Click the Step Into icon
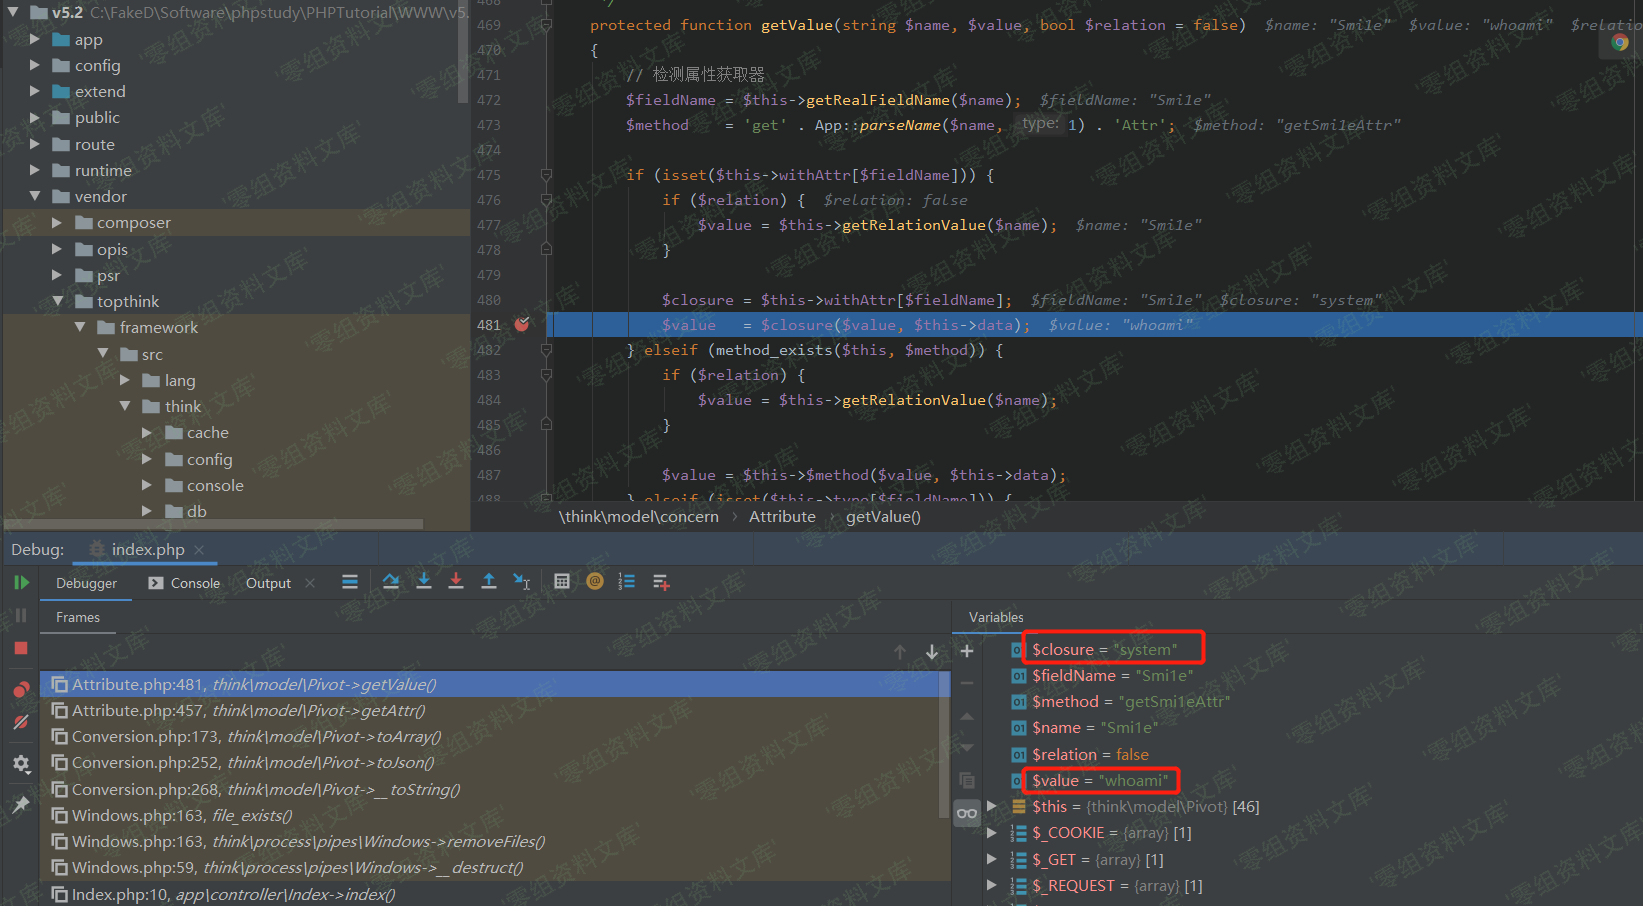 coord(424,582)
